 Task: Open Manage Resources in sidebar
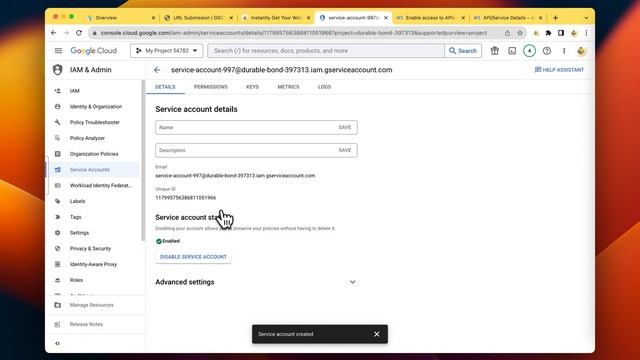pyautogui.click(x=94, y=305)
